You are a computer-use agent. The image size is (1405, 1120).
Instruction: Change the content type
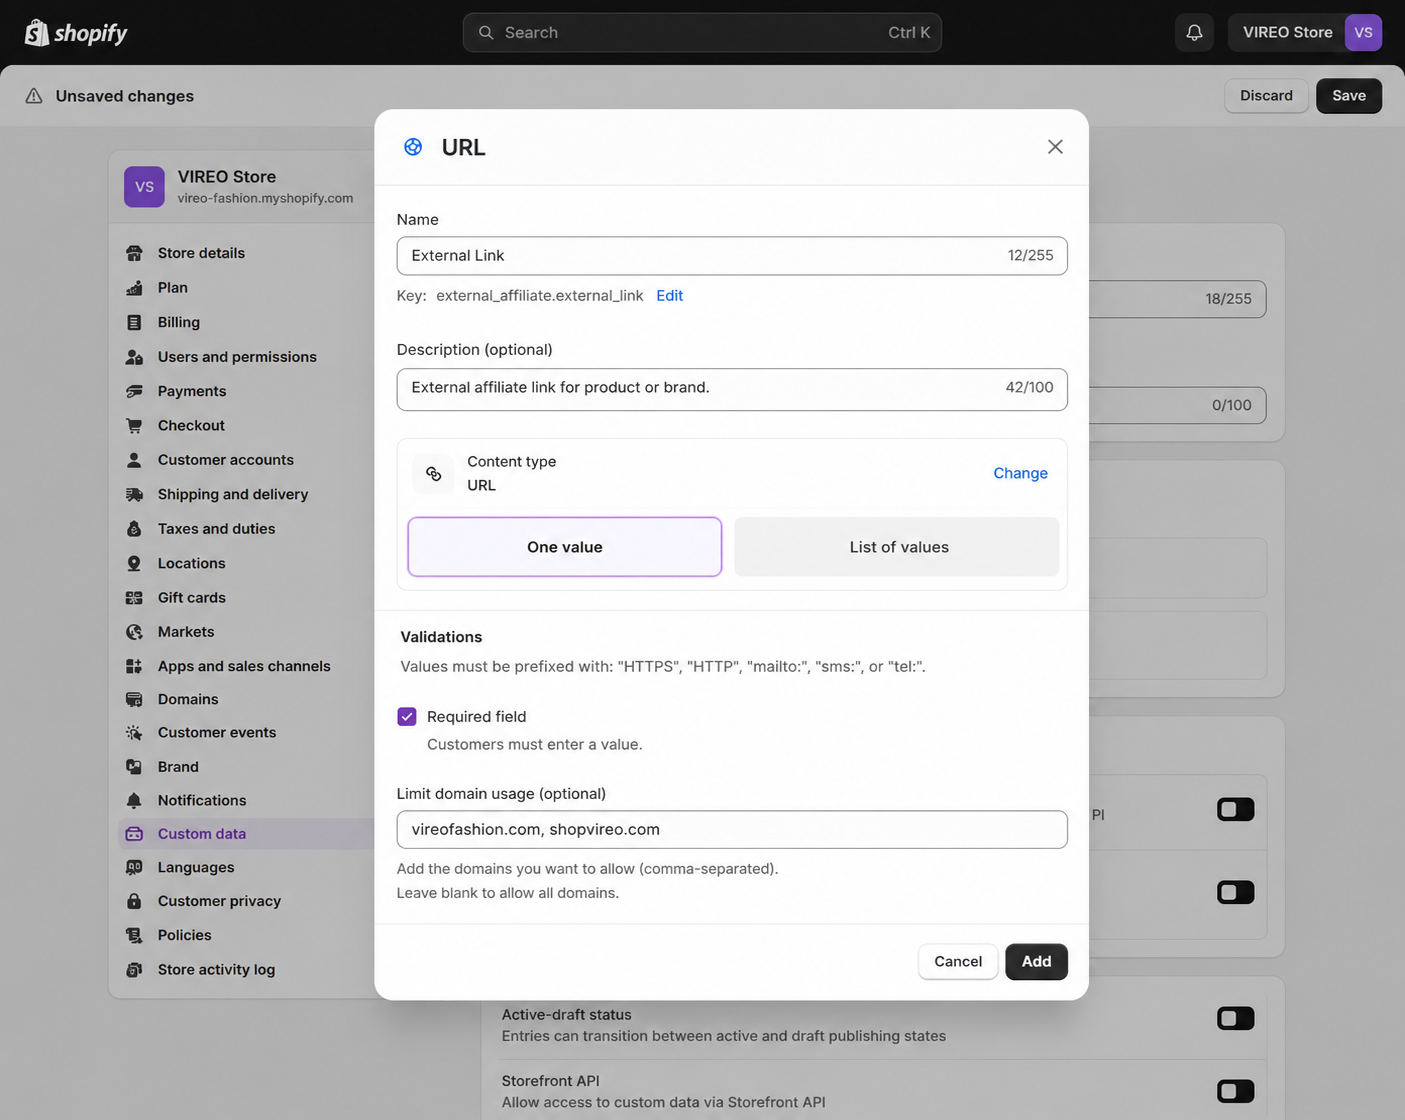(x=1020, y=473)
